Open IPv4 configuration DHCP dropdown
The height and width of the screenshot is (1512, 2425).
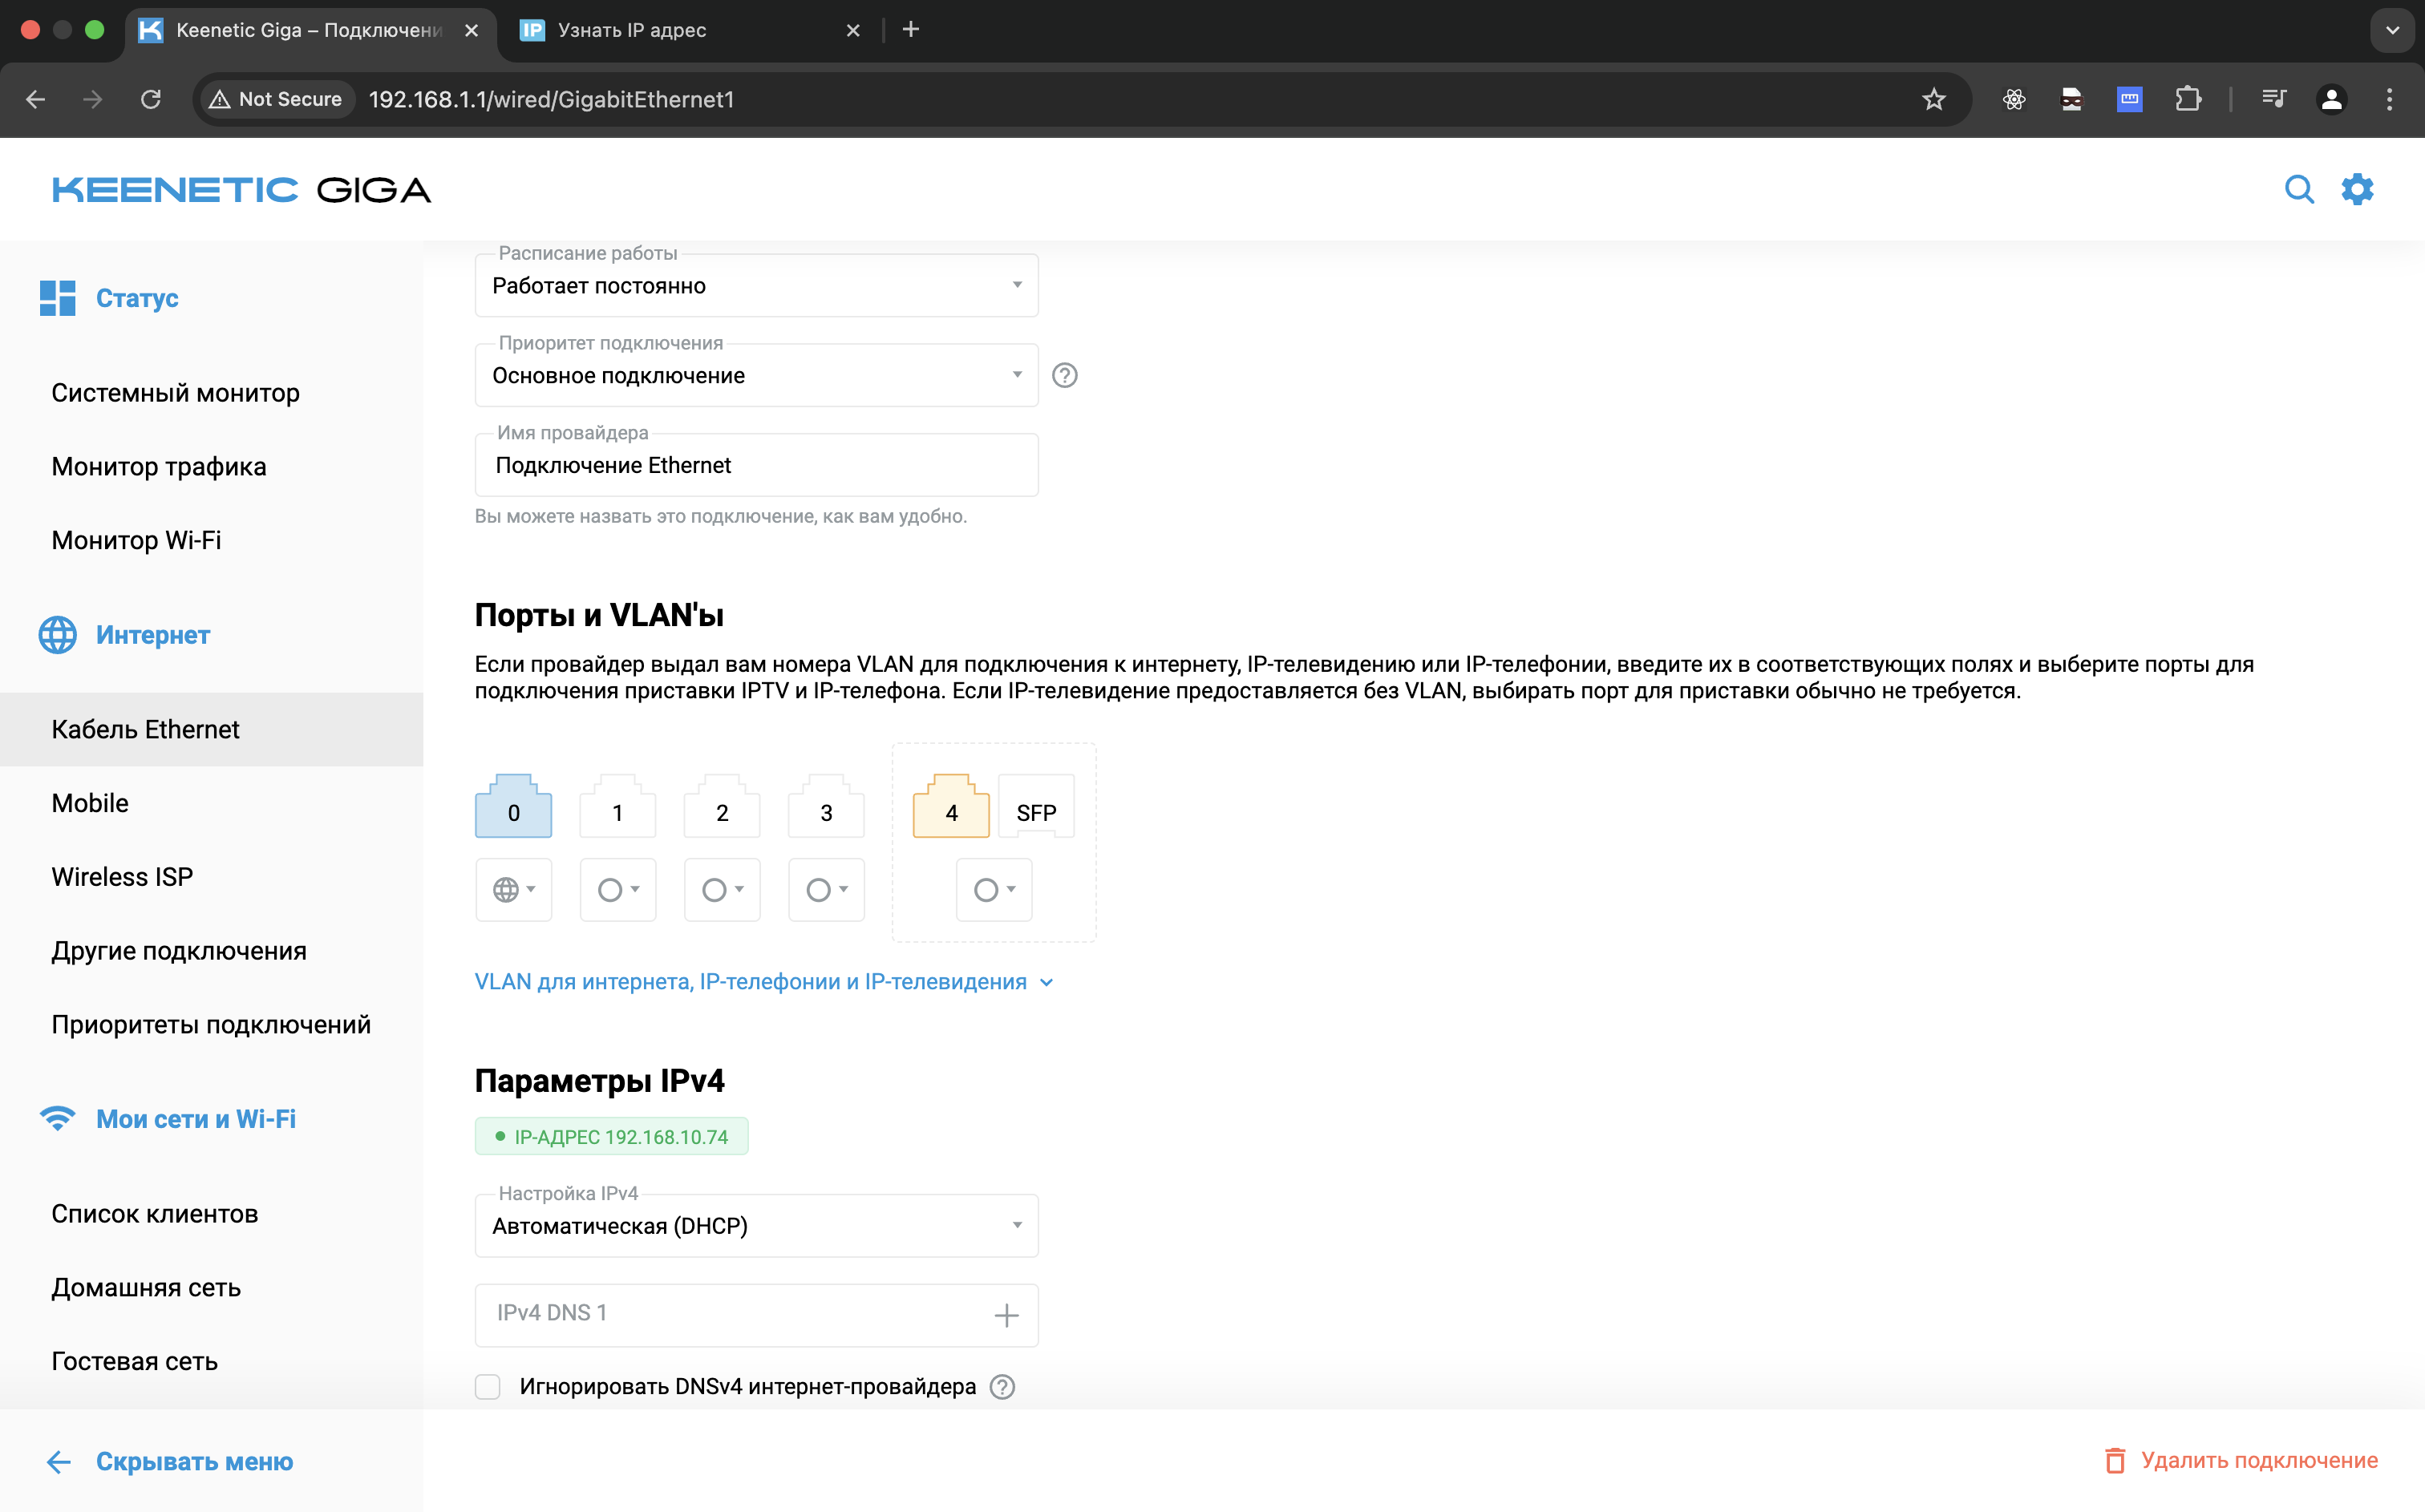click(756, 1226)
